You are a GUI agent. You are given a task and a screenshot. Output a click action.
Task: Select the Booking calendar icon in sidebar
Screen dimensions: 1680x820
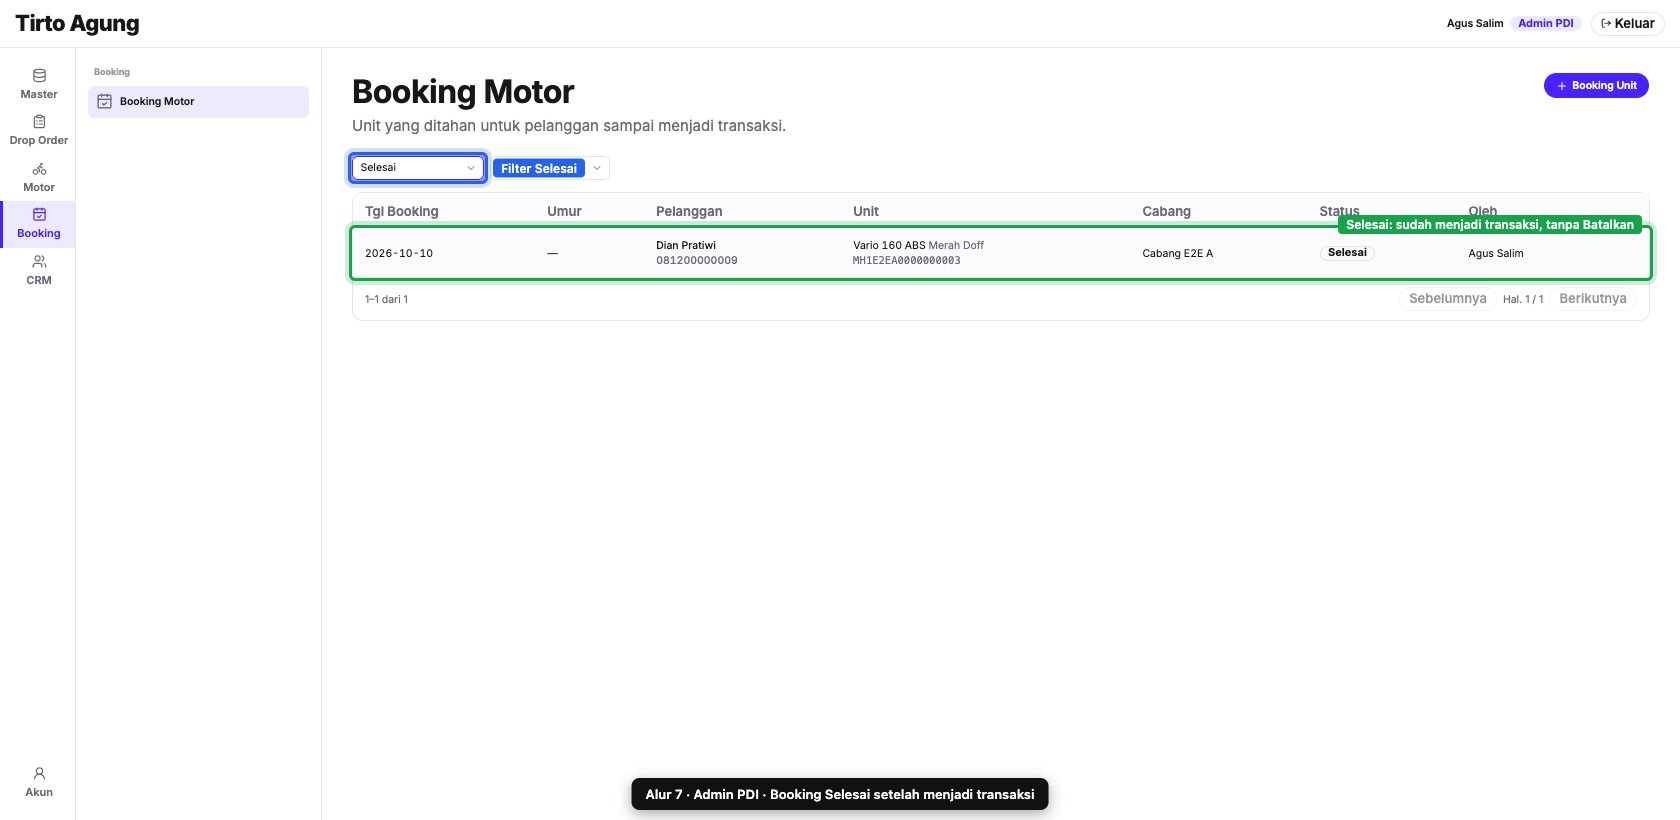click(x=39, y=214)
